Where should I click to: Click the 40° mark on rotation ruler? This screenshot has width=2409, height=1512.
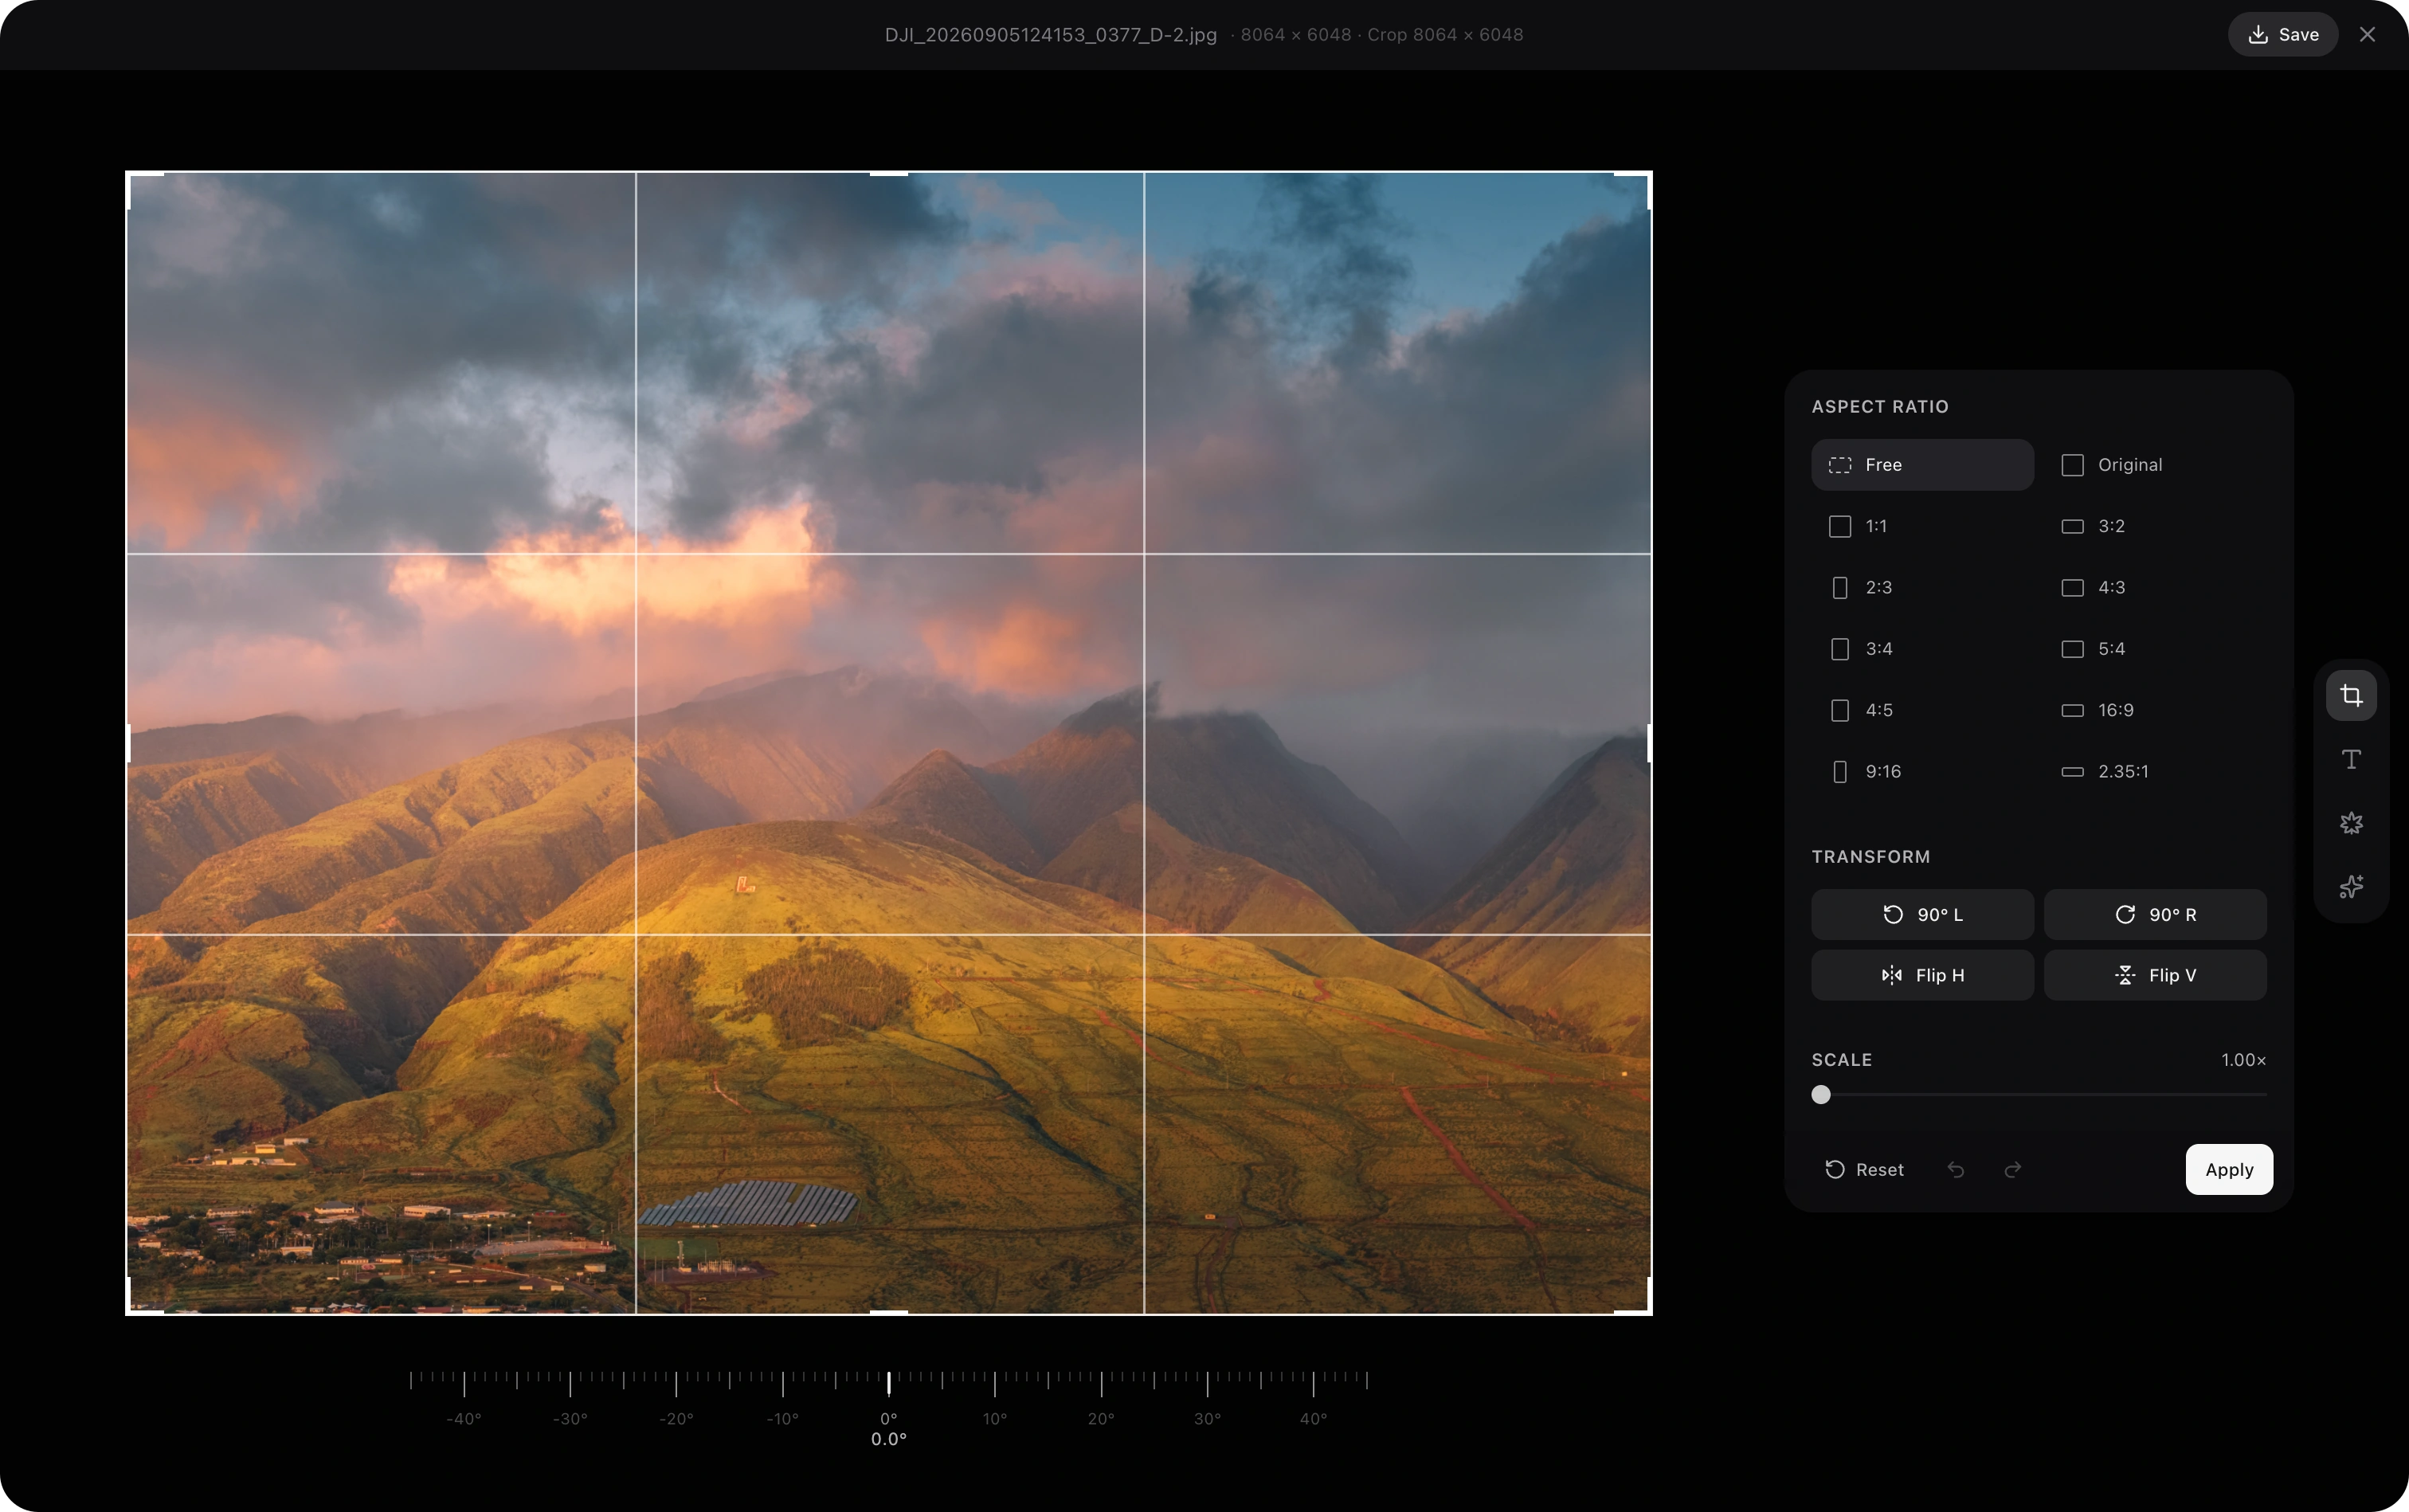point(1313,1418)
